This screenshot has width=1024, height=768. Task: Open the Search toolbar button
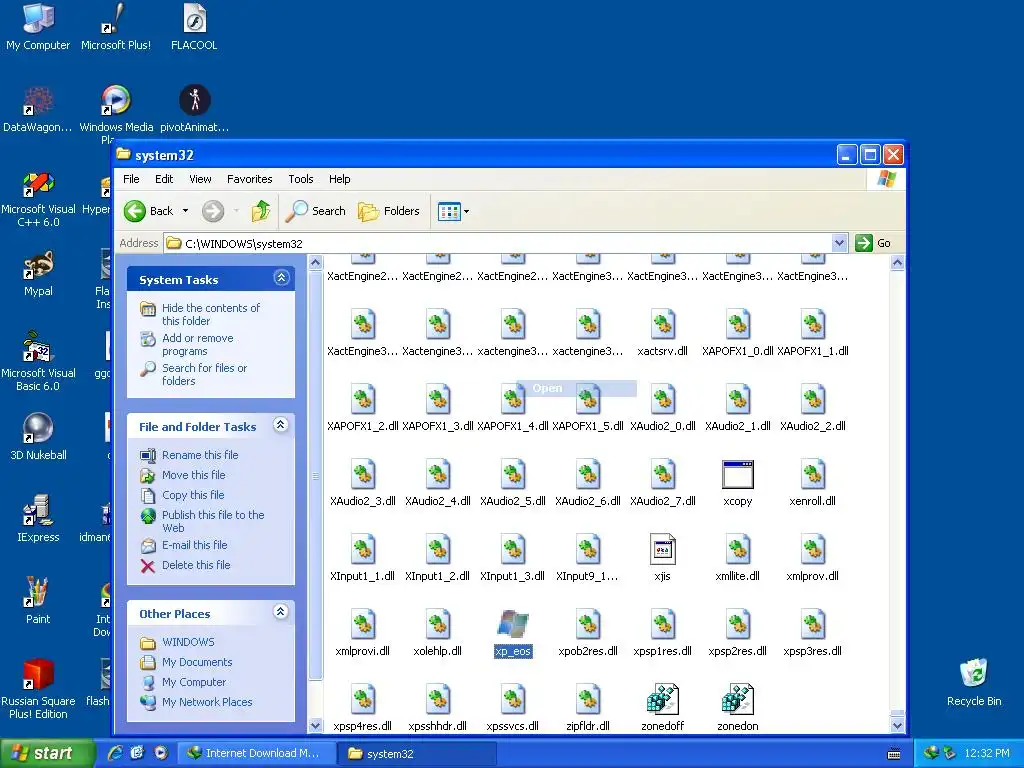(316, 211)
